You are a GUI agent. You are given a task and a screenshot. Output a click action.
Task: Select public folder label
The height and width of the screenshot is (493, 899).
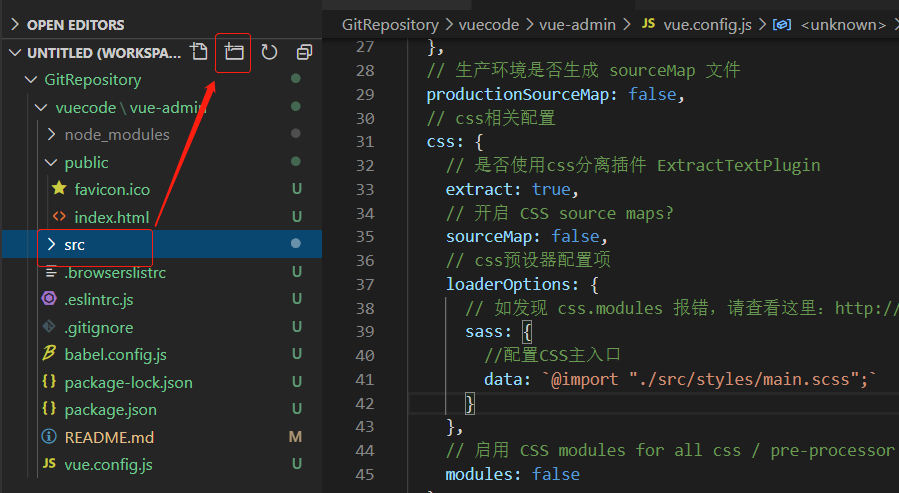coord(87,163)
